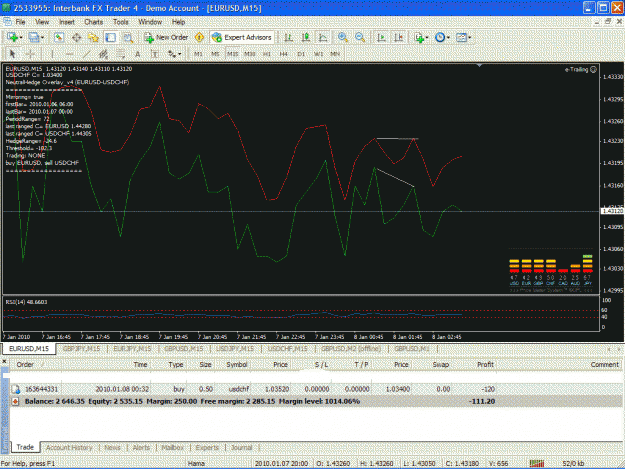Switch to Bar Chart mode

click(288, 37)
